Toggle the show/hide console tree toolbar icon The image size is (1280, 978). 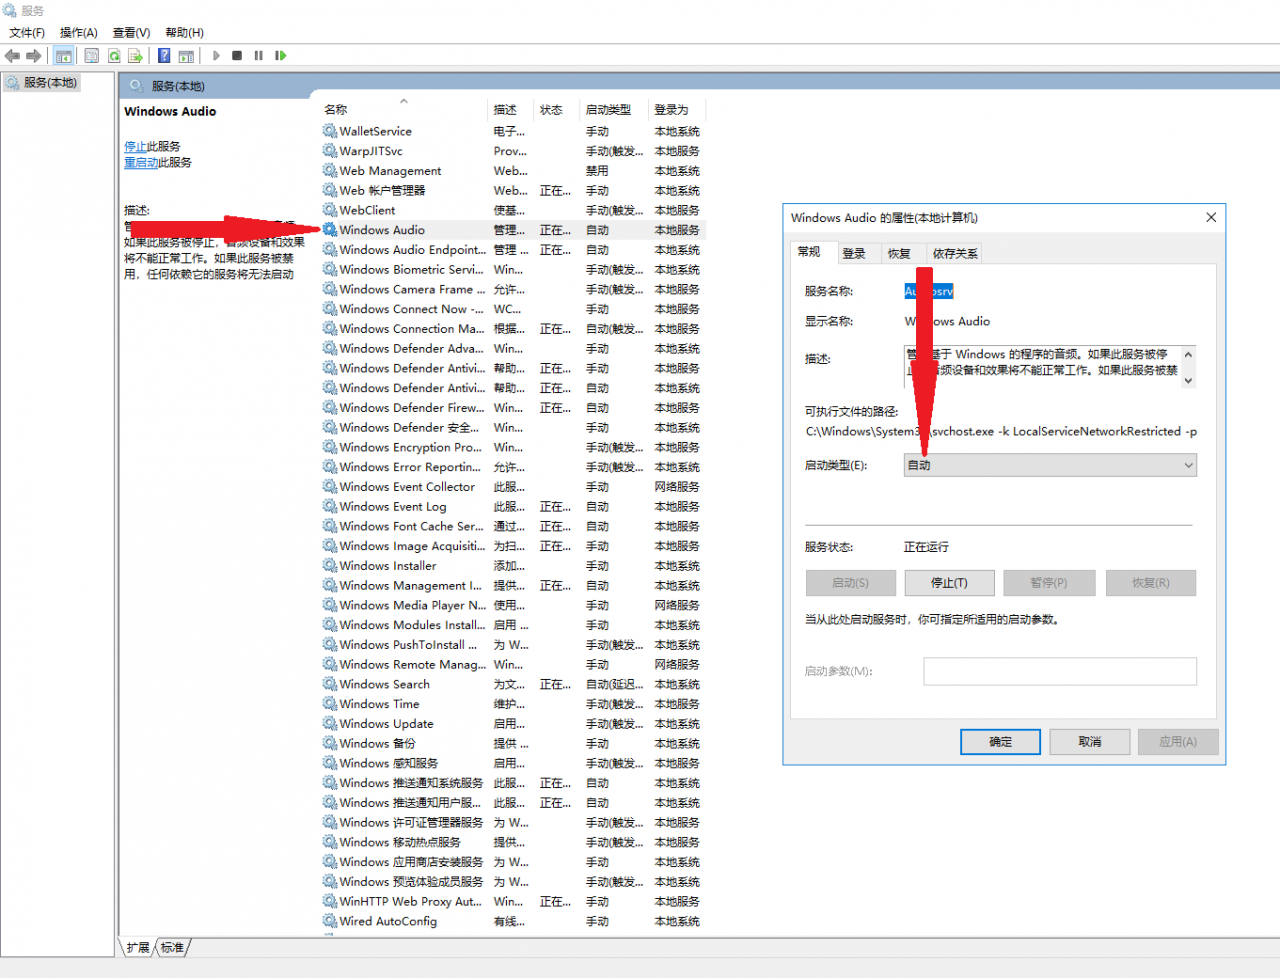click(x=64, y=56)
